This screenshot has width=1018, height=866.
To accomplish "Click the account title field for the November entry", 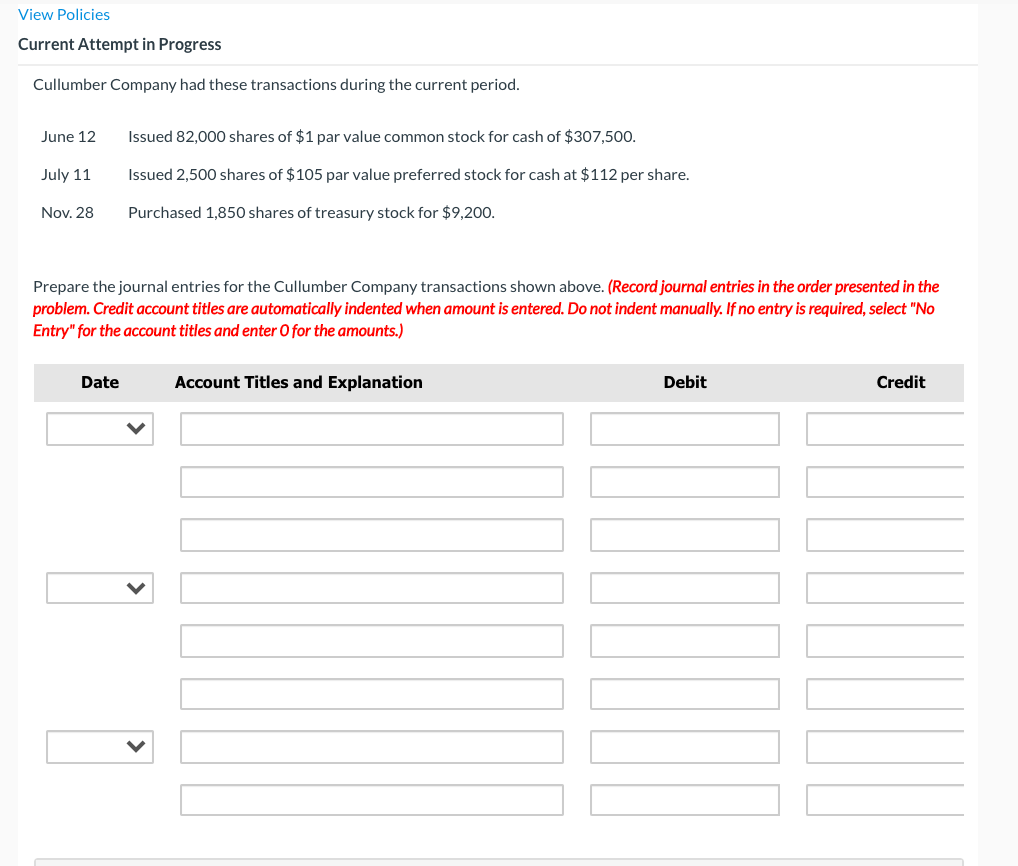I will (371, 746).
